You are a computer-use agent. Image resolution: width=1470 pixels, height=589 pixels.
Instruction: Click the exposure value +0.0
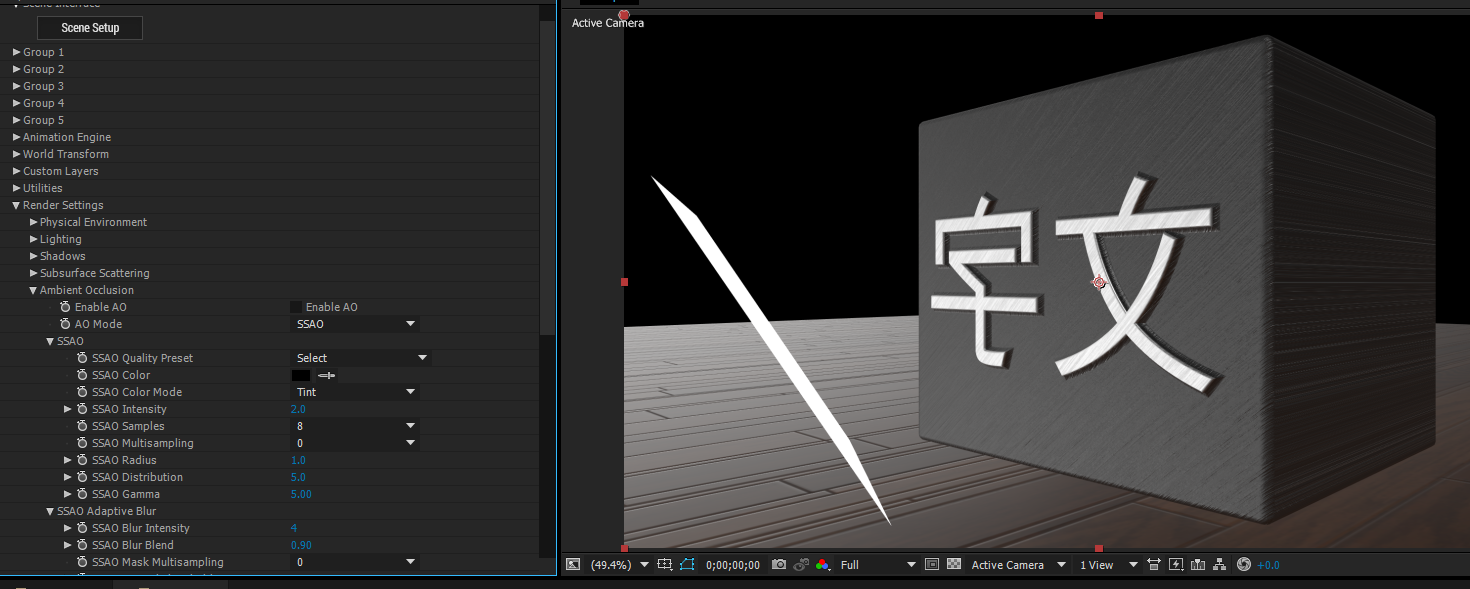coord(1268,565)
